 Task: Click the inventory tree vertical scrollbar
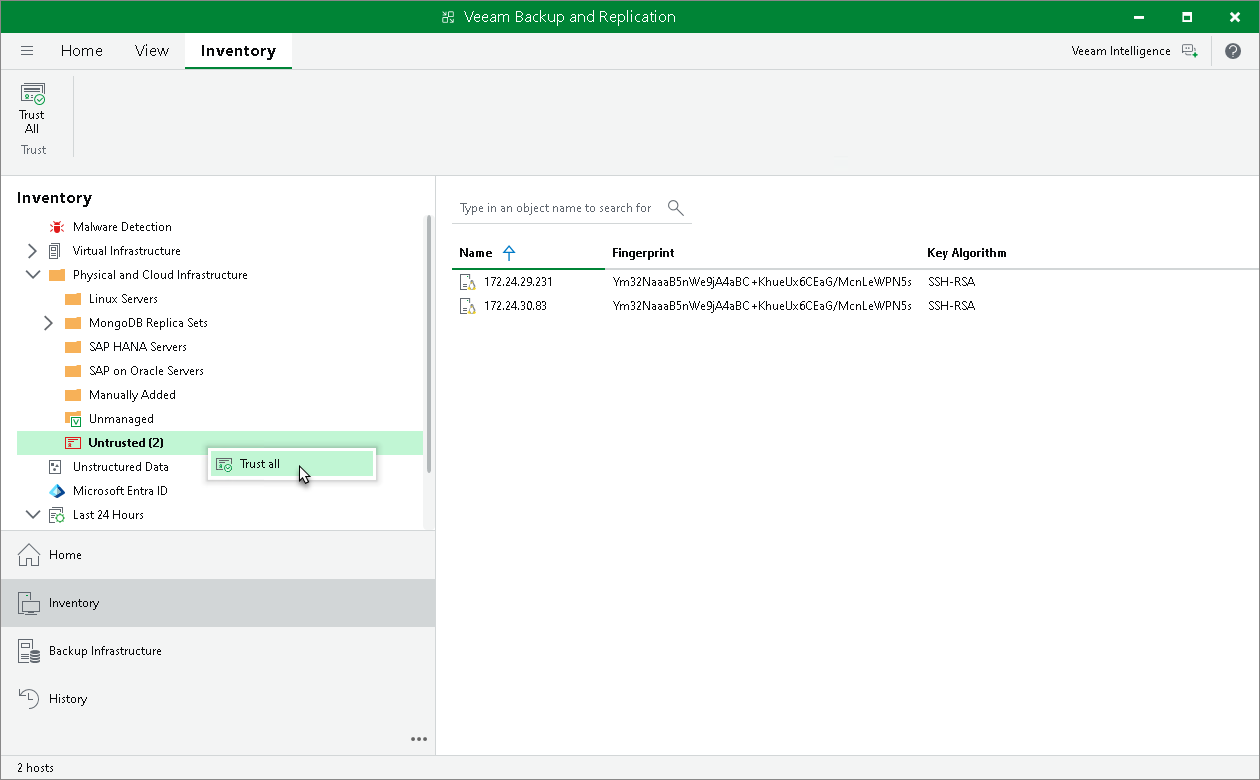click(x=429, y=340)
